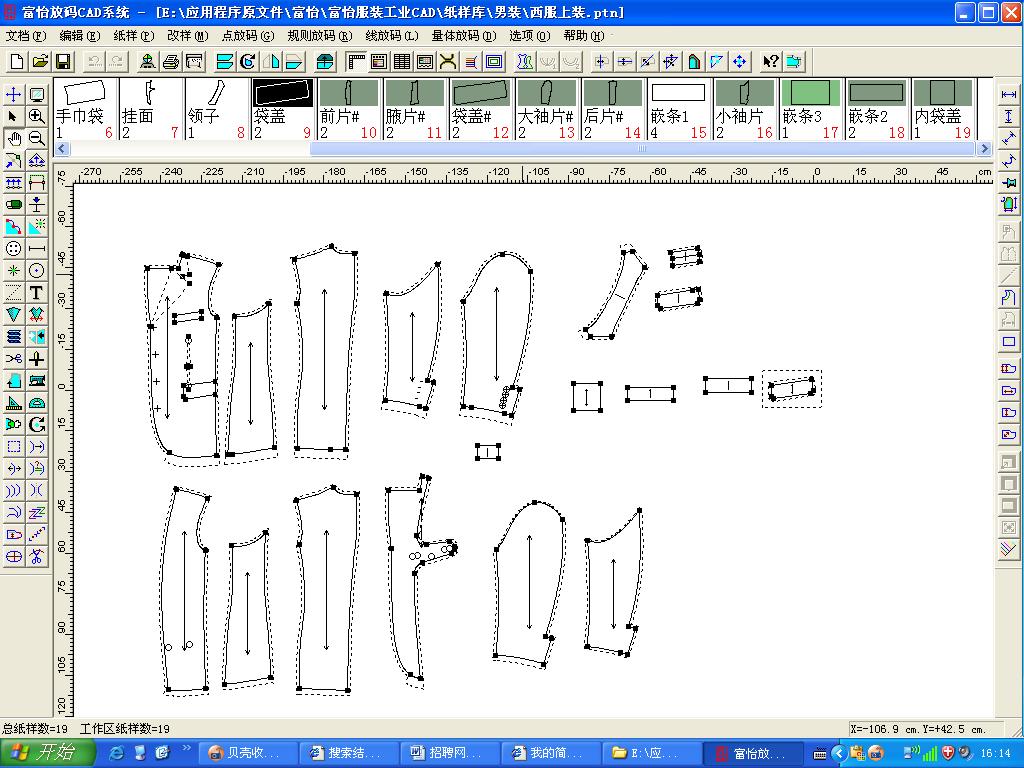Viewport: 1024px width, 768px height.
Task: Select the set square triangle tool
Action: 13,403
